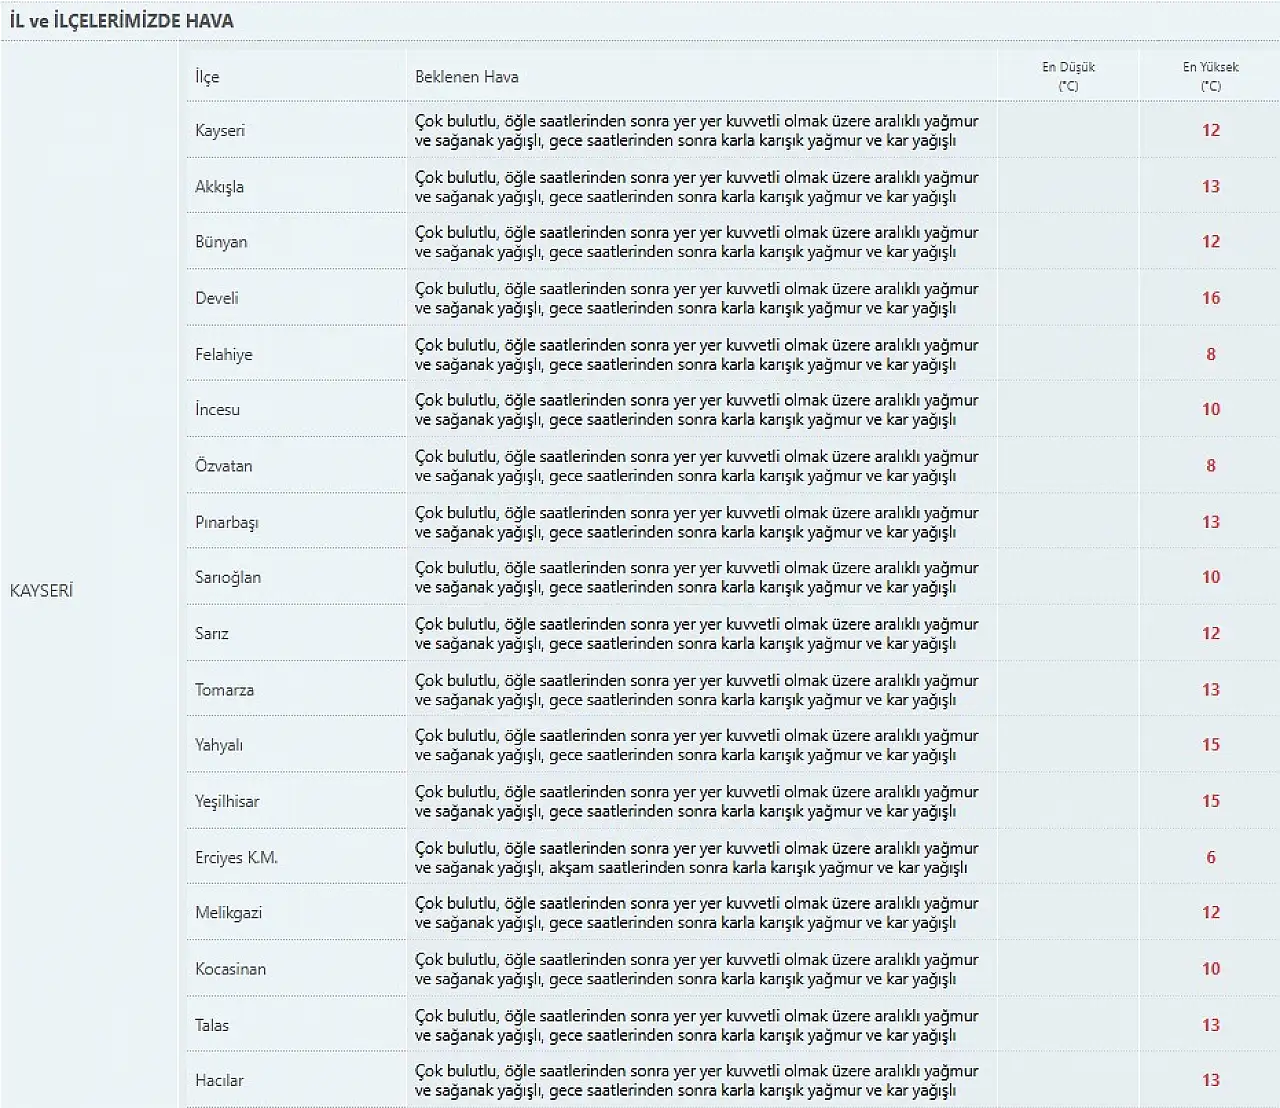Click Melikgazi's high temperature value 12
Image resolution: width=1280 pixels, height=1108 pixels.
pyautogui.click(x=1211, y=912)
